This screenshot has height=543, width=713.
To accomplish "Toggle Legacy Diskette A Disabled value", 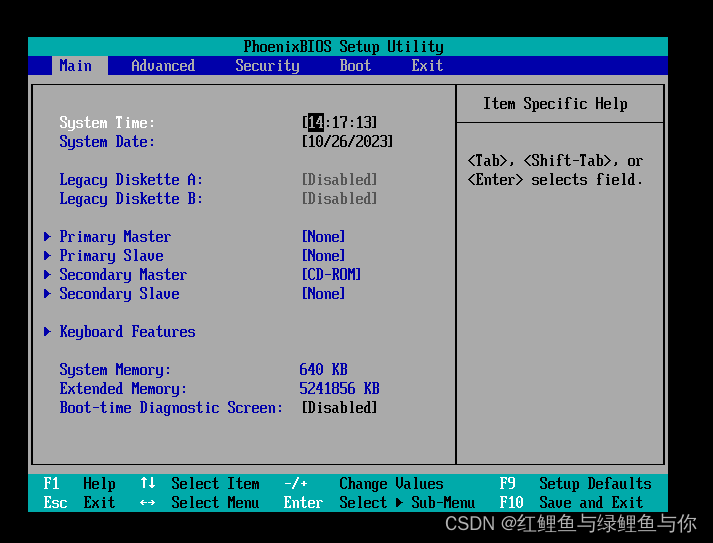I will click(x=339, y=180).
